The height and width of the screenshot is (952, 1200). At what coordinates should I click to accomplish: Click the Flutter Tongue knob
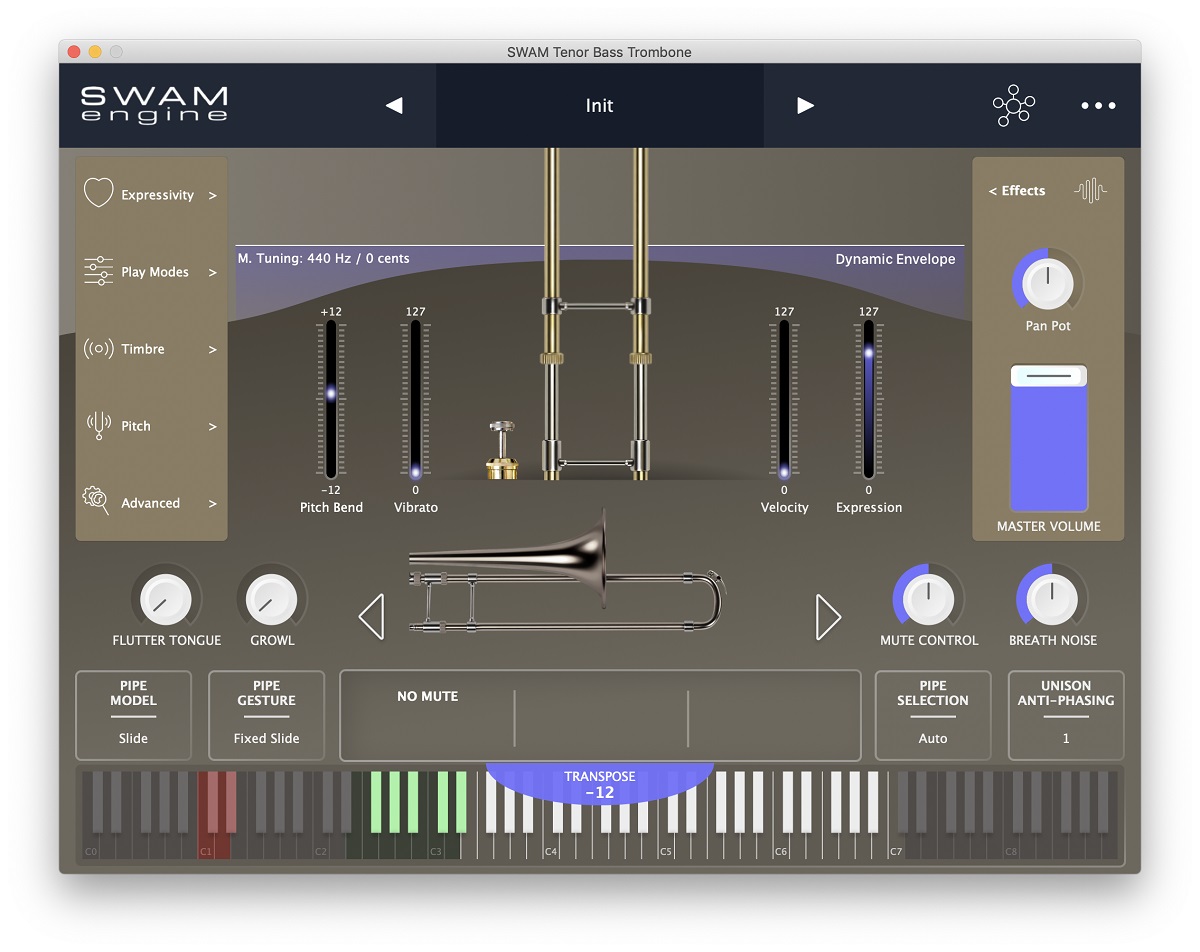pyautogui.click(x=166, y=598)
